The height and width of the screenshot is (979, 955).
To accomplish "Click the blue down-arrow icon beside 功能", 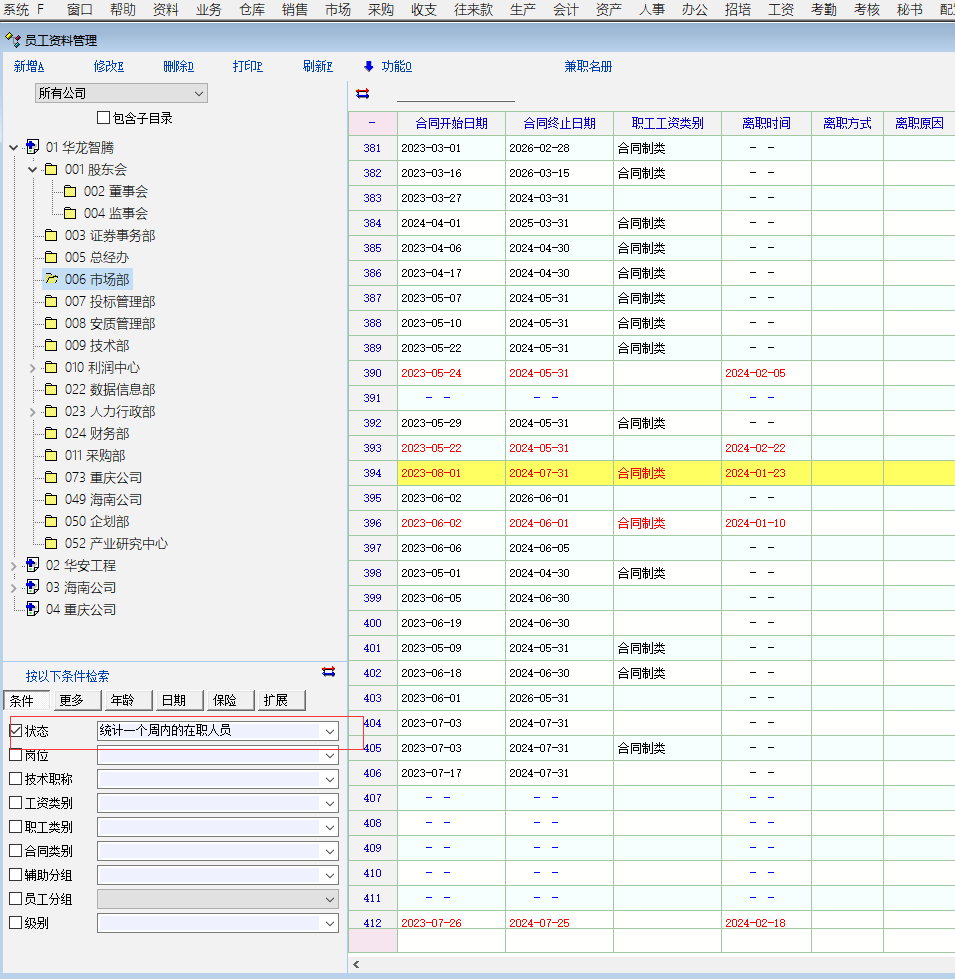I will click(368, 67).
